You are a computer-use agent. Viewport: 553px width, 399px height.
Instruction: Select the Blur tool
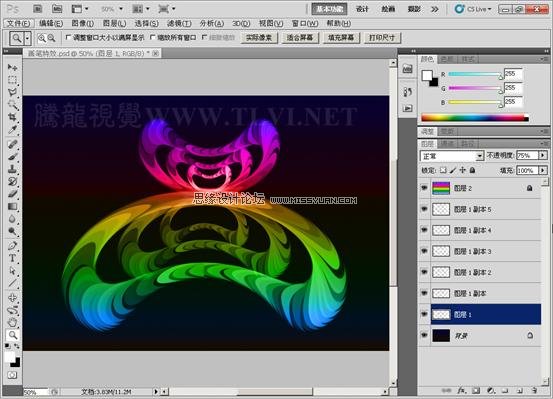tap(12, 219)
